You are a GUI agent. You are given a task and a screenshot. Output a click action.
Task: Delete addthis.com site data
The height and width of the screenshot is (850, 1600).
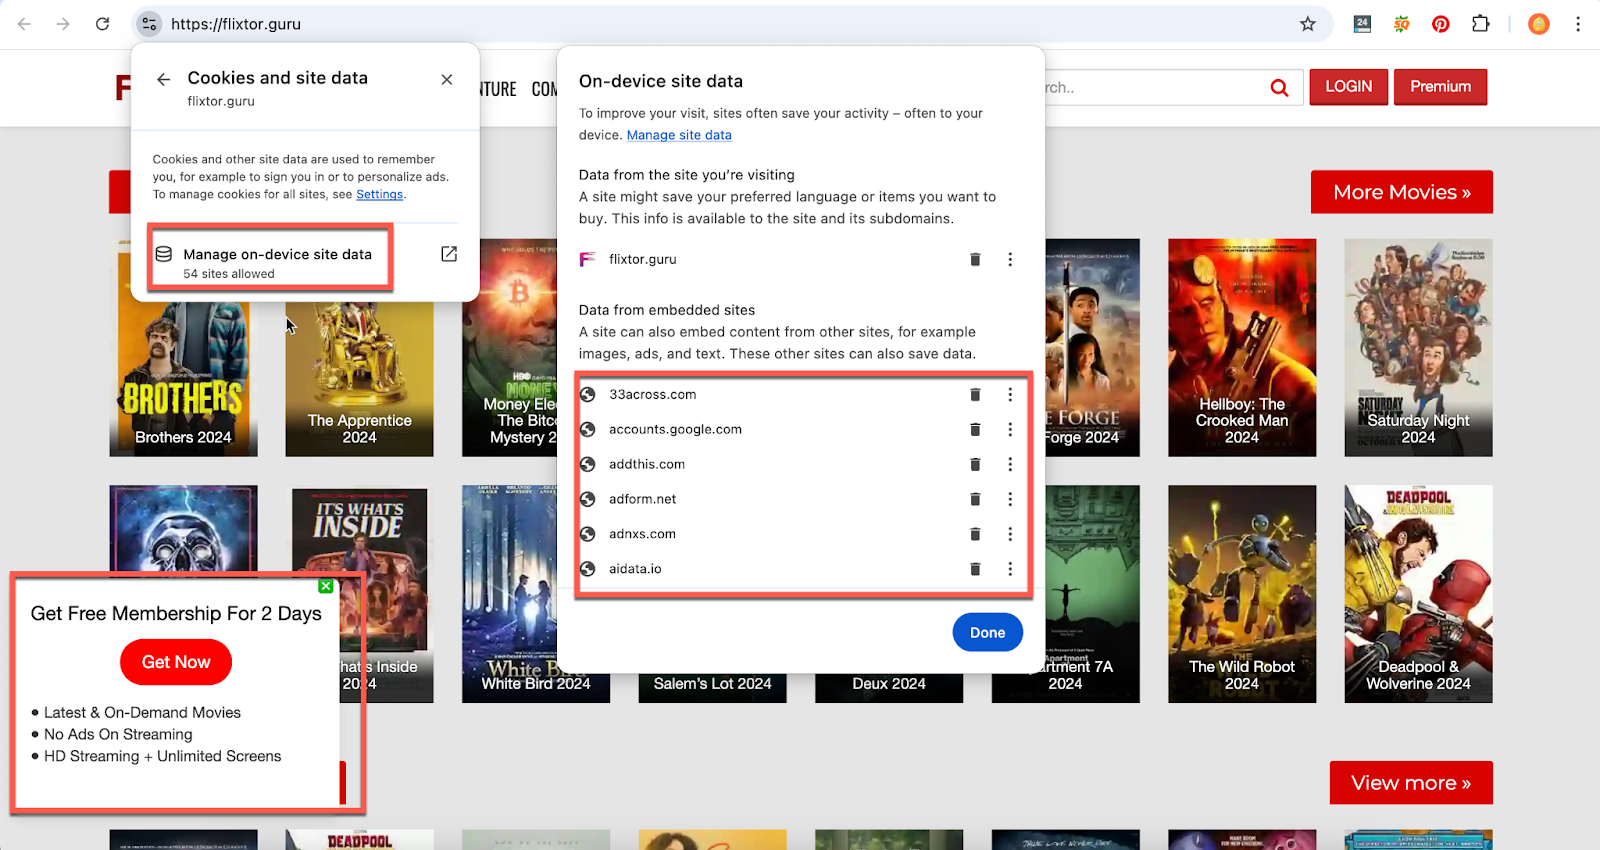(x=975, y=464)
